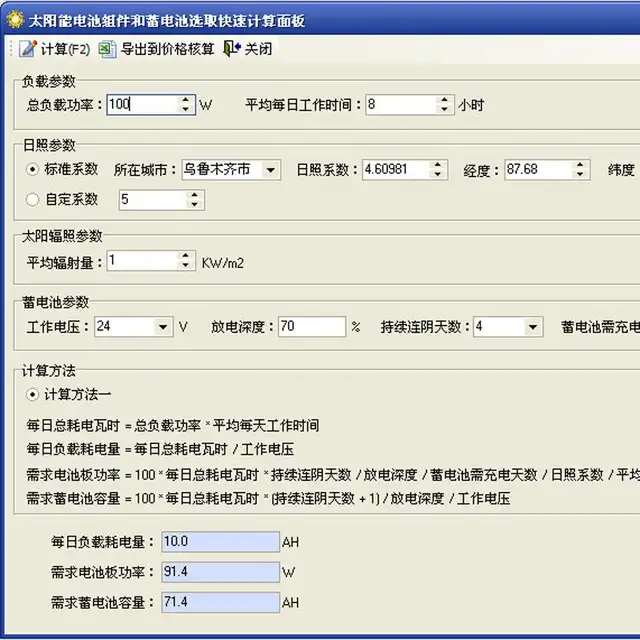Click the 负载参数 group label
This screenshot has height=640, width=640.
(x=49, y=81)
